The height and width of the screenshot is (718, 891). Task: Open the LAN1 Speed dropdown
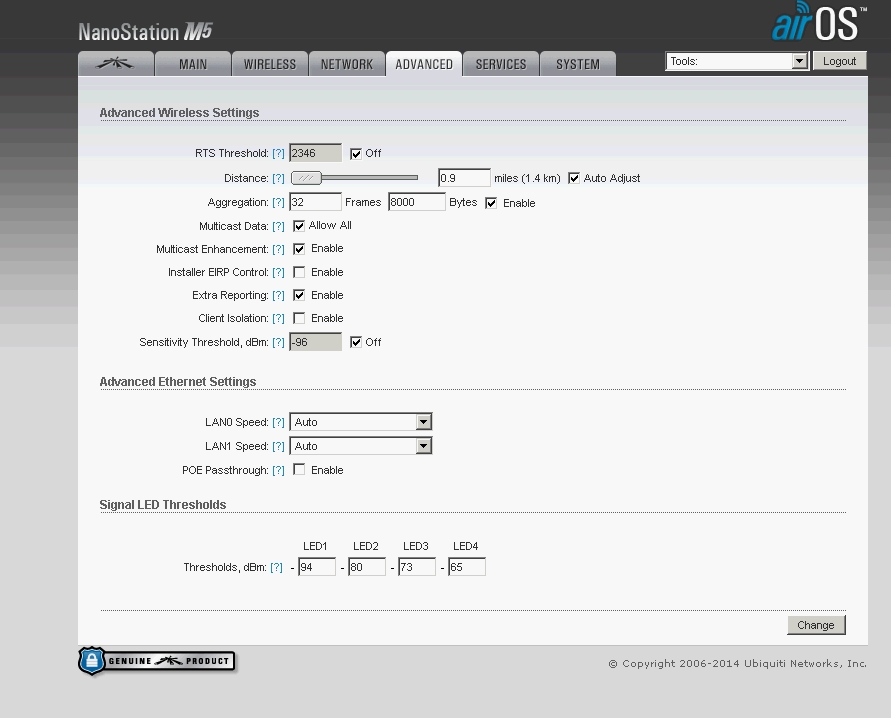(x=361, y=446)
